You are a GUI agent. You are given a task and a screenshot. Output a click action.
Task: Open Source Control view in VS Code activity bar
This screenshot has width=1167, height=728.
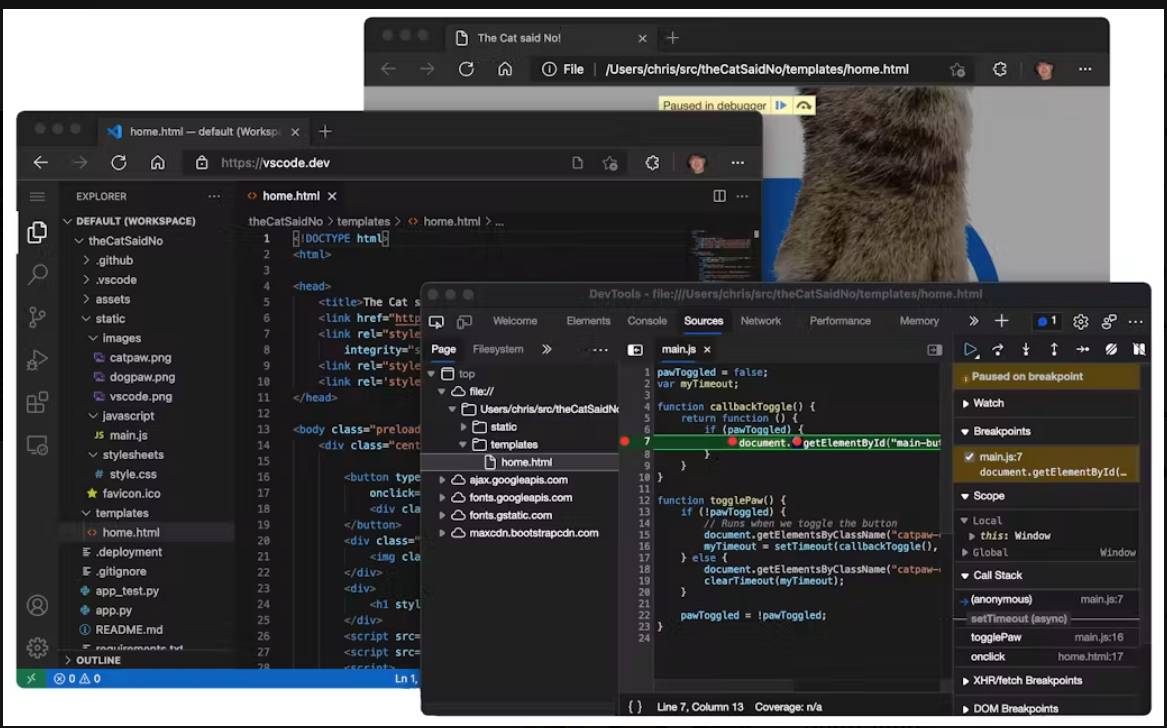(37, 318)
